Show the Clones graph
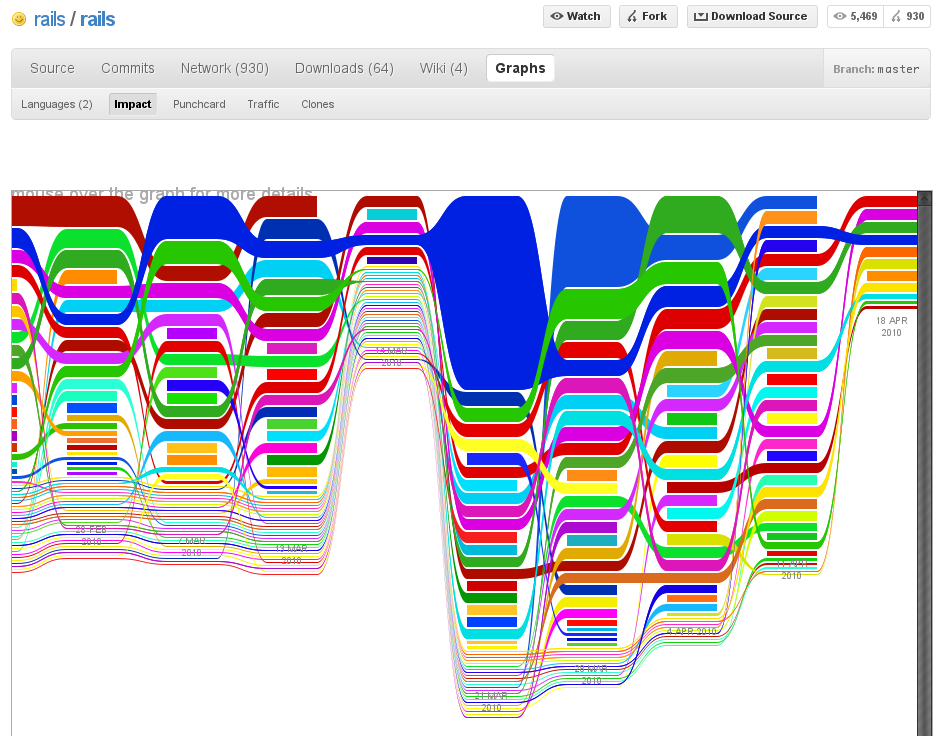This screenshot has width=946, height=736. click(317, 104)
